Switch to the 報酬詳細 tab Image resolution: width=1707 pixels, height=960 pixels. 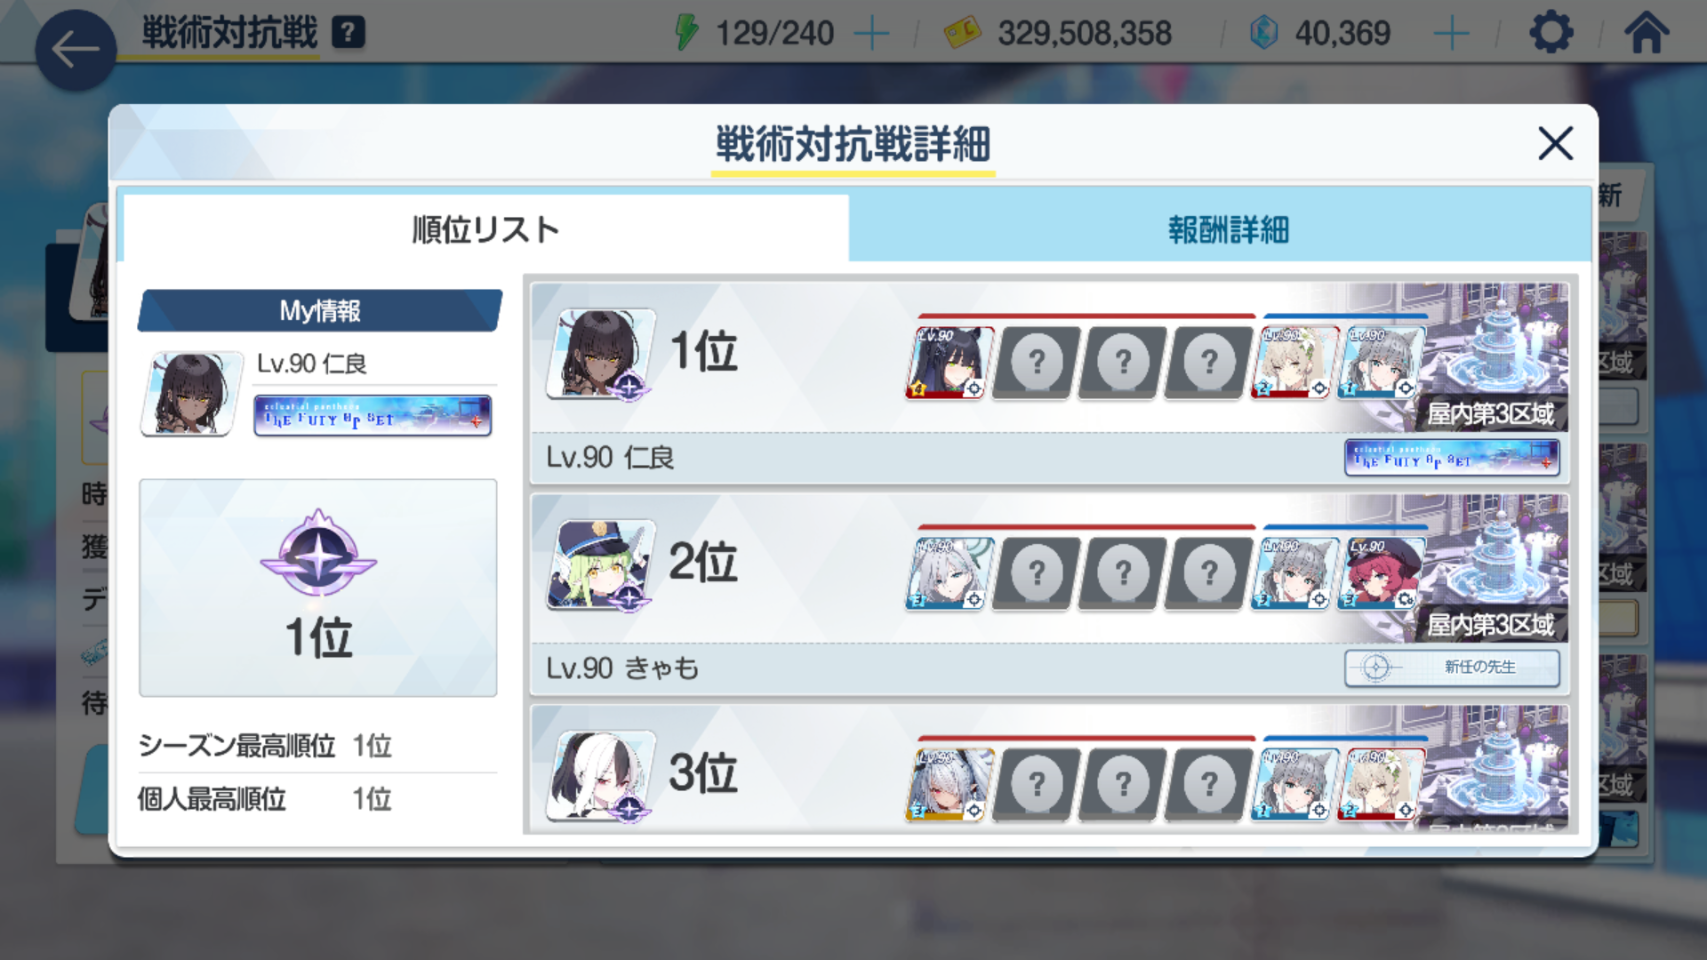1227,229
